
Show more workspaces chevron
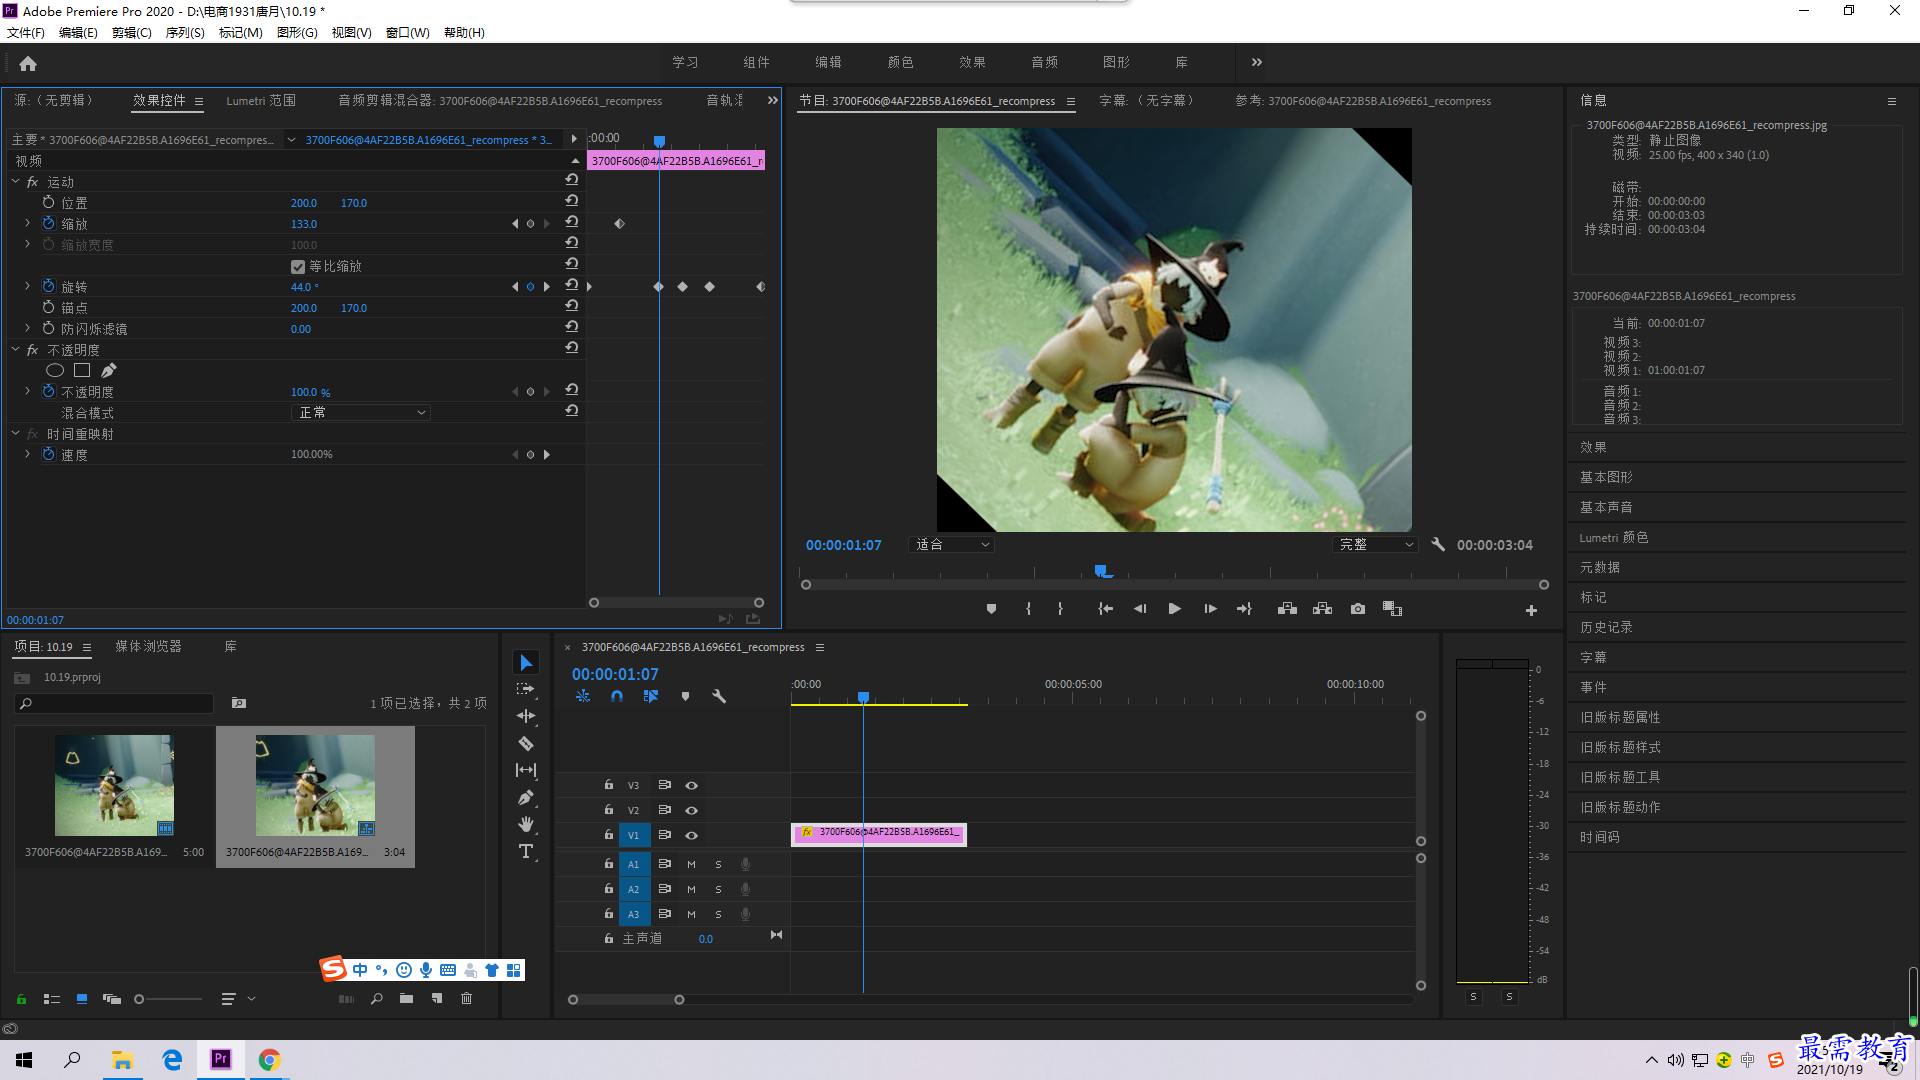pyautogui.click(x=1257, y=62)
